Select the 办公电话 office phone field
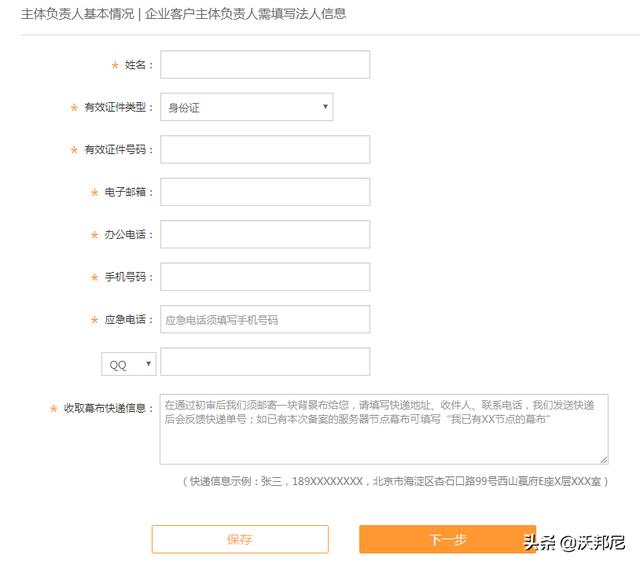The image size is (640, 566). (x=265, y=234)
